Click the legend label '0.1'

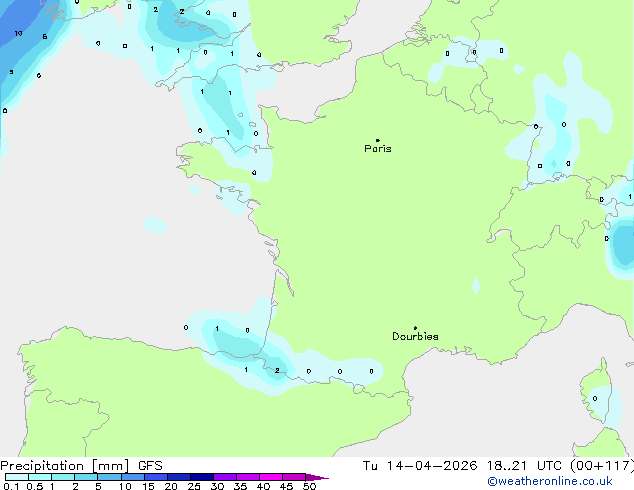[x=11, y=486]
